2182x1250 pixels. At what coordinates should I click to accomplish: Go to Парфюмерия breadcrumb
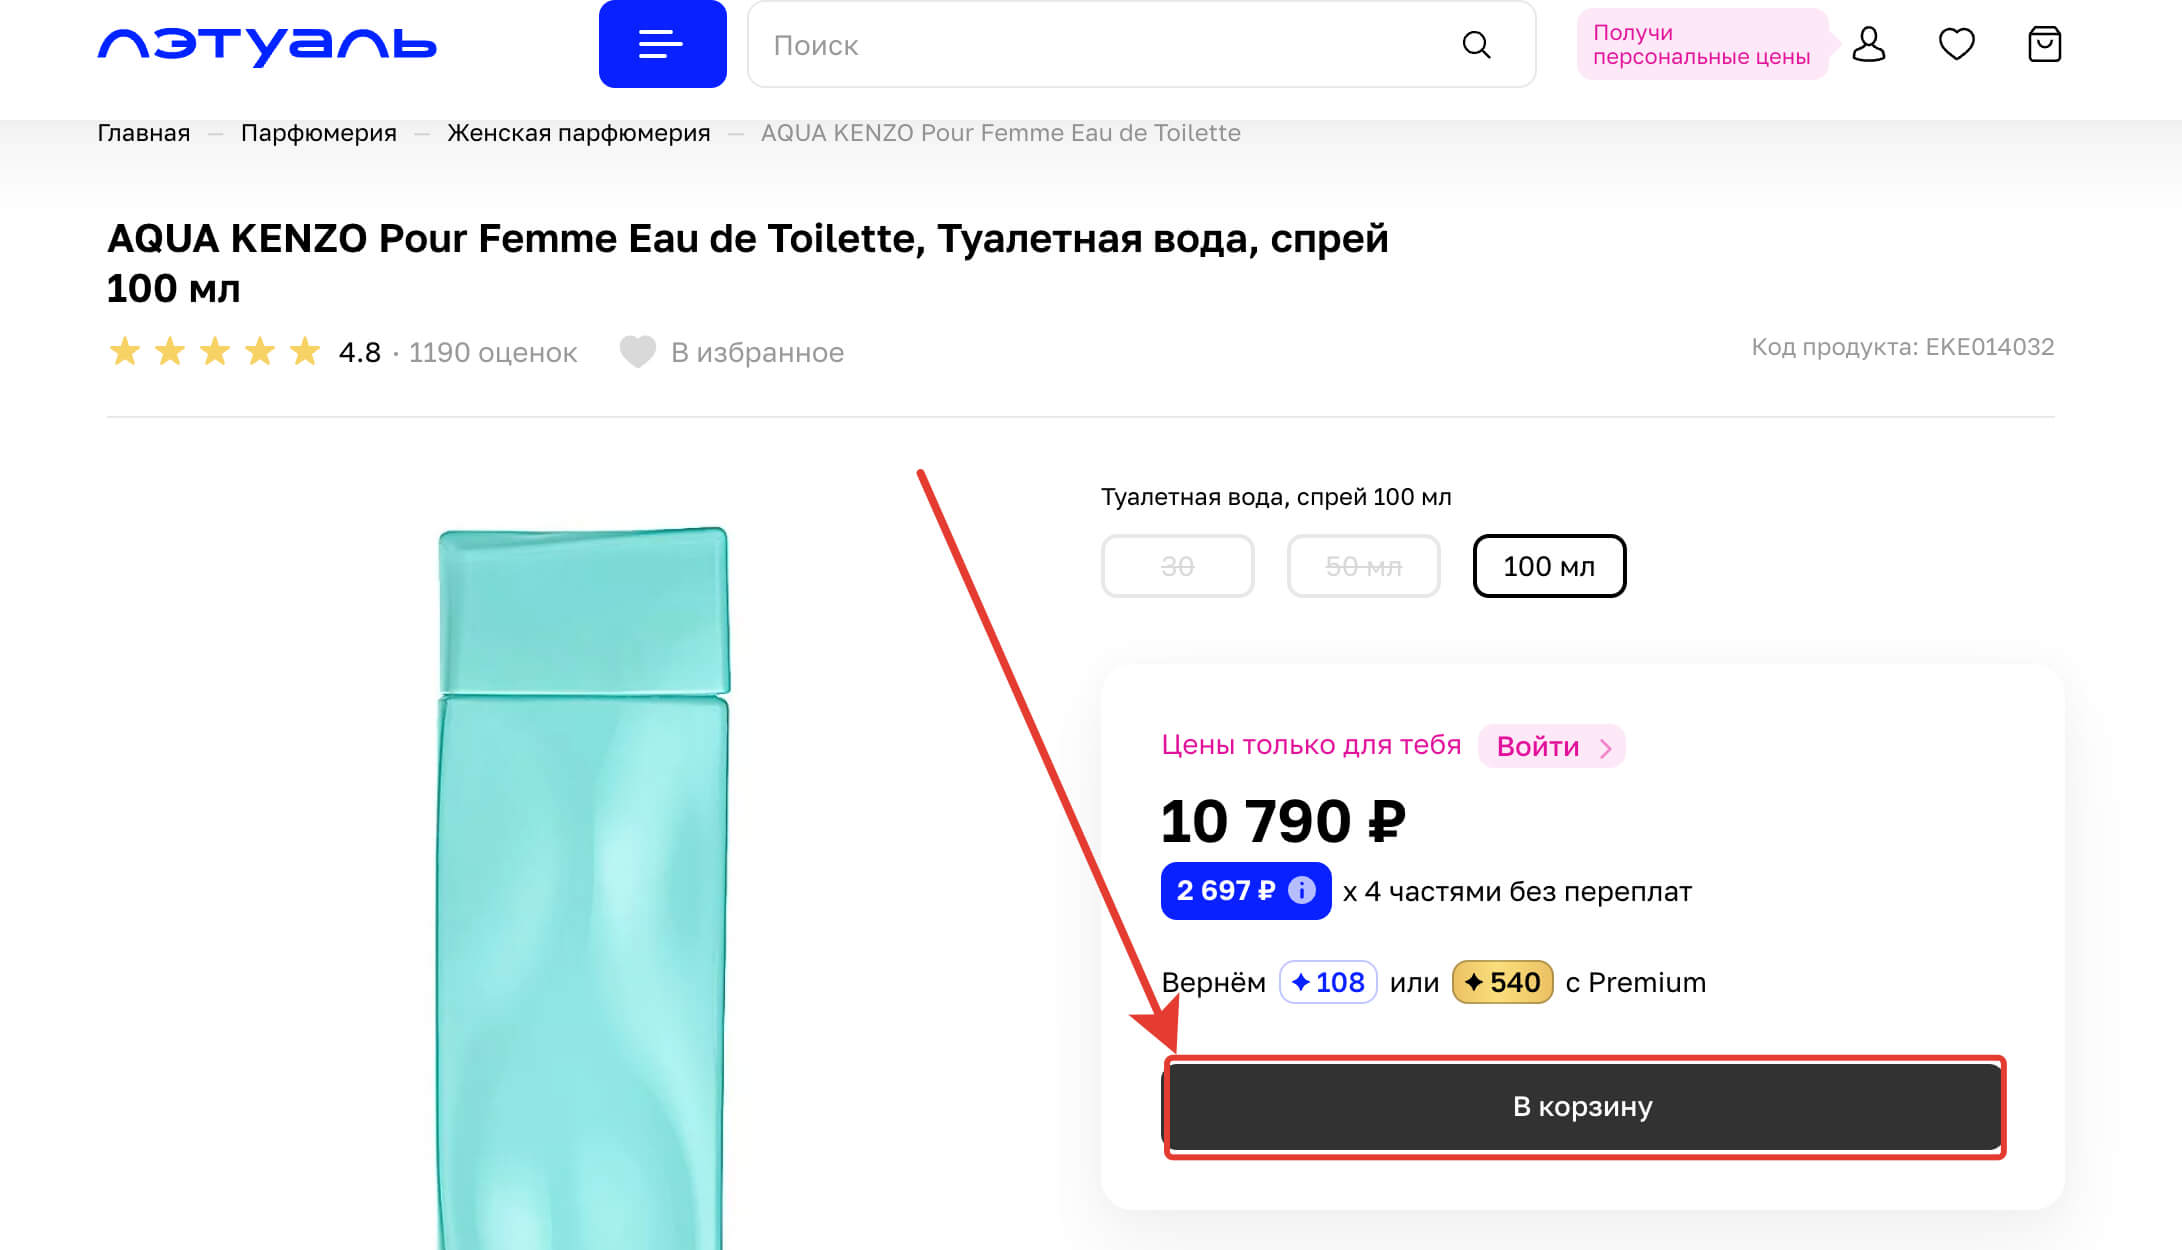(x=318, y=133)
